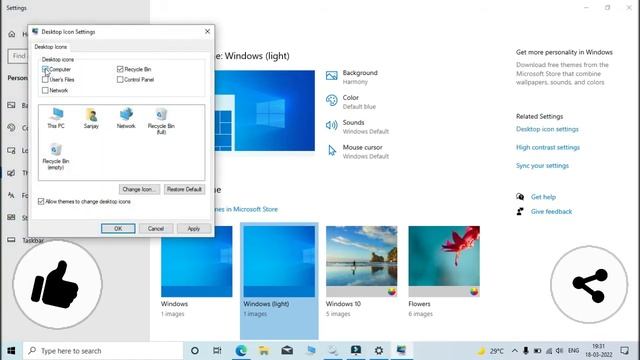640x360 pixels.
Task: Click the volume icon in system tray
Action: point(560,351)
